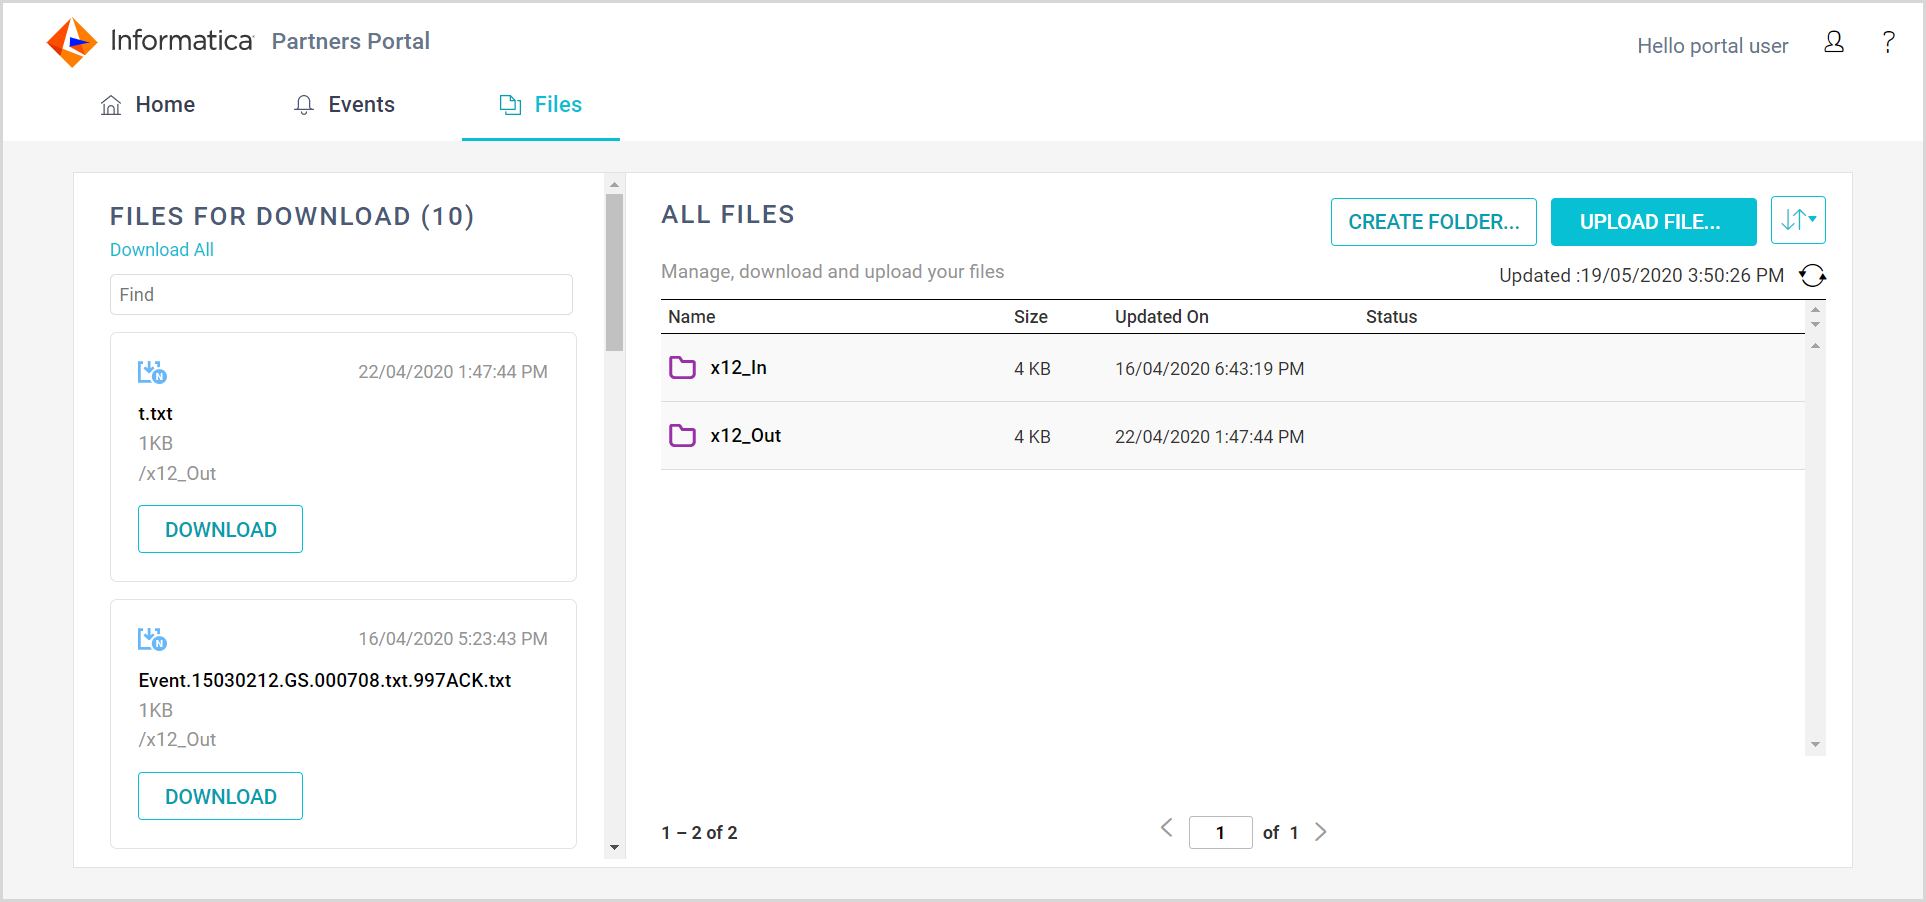Open the help question mark icon
This screenshot has width=1926, height=902.
(x=1888, y=42)
